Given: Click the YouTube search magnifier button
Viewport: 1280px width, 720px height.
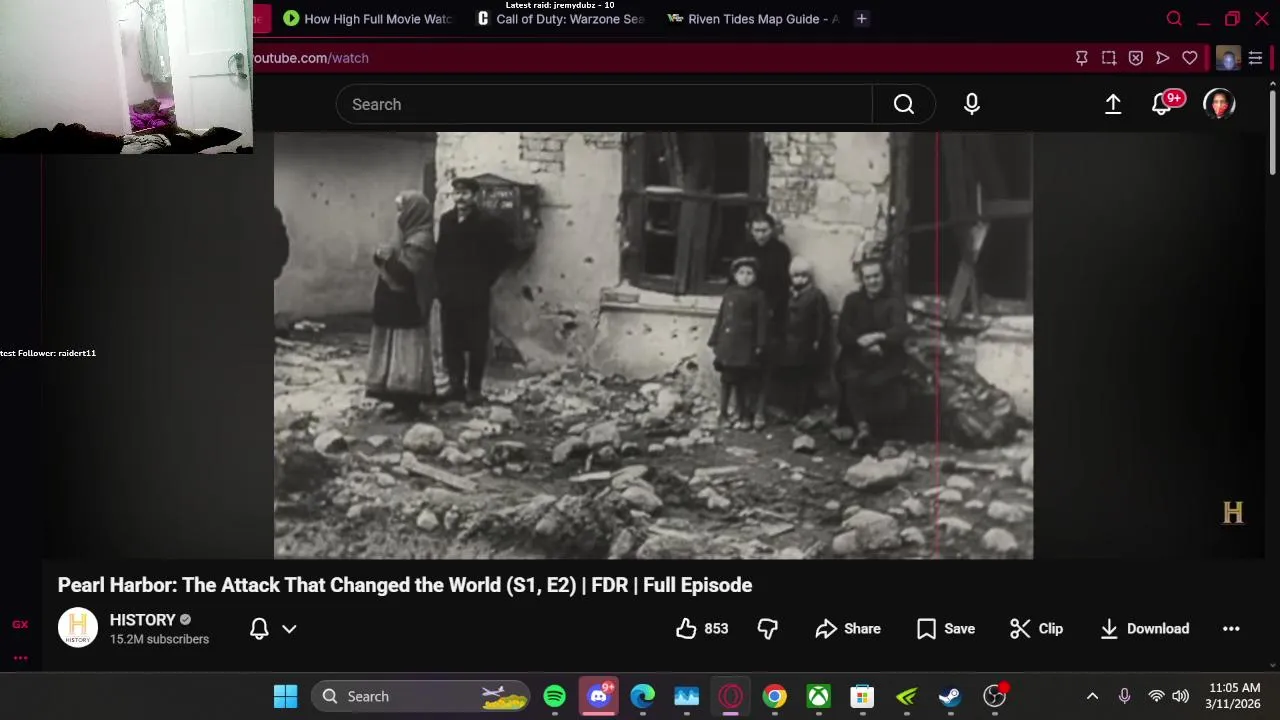Looking at the screenshot, I should (x=904, y=104).
